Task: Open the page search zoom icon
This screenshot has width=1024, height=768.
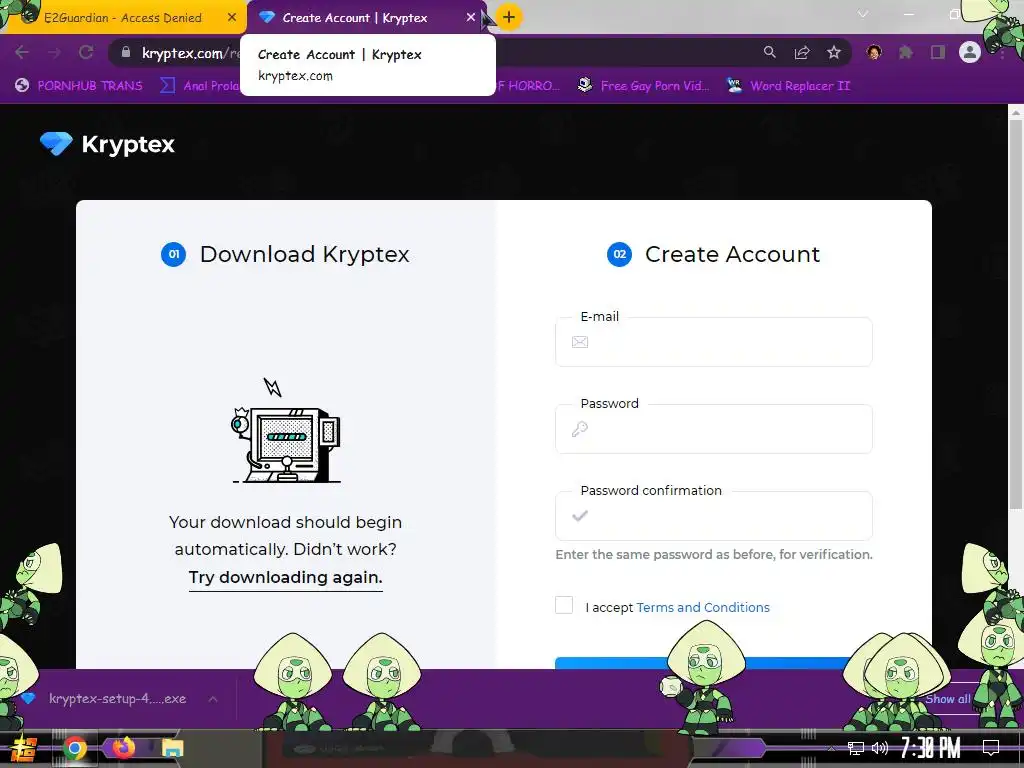Action: pyautogui.click(x=770, y=52)
